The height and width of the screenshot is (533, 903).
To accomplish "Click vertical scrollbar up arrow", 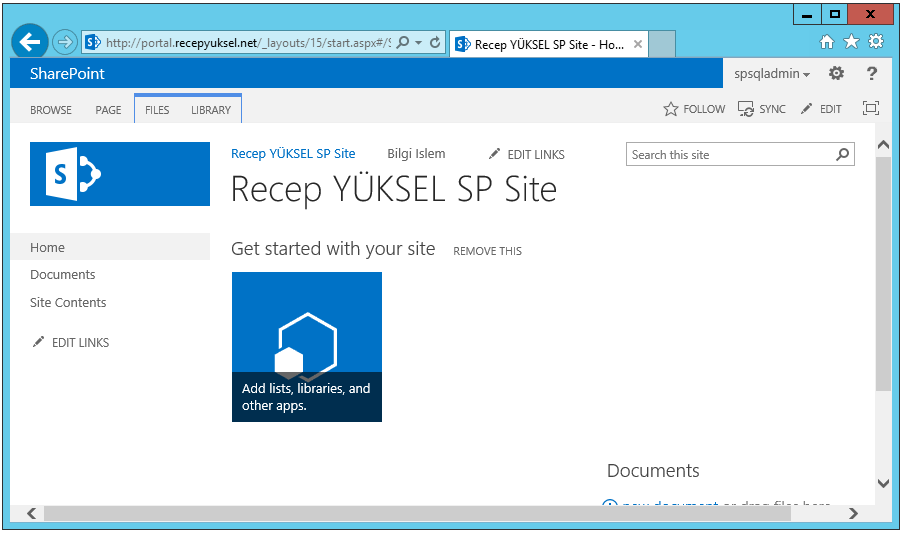I will coord(883,145).
